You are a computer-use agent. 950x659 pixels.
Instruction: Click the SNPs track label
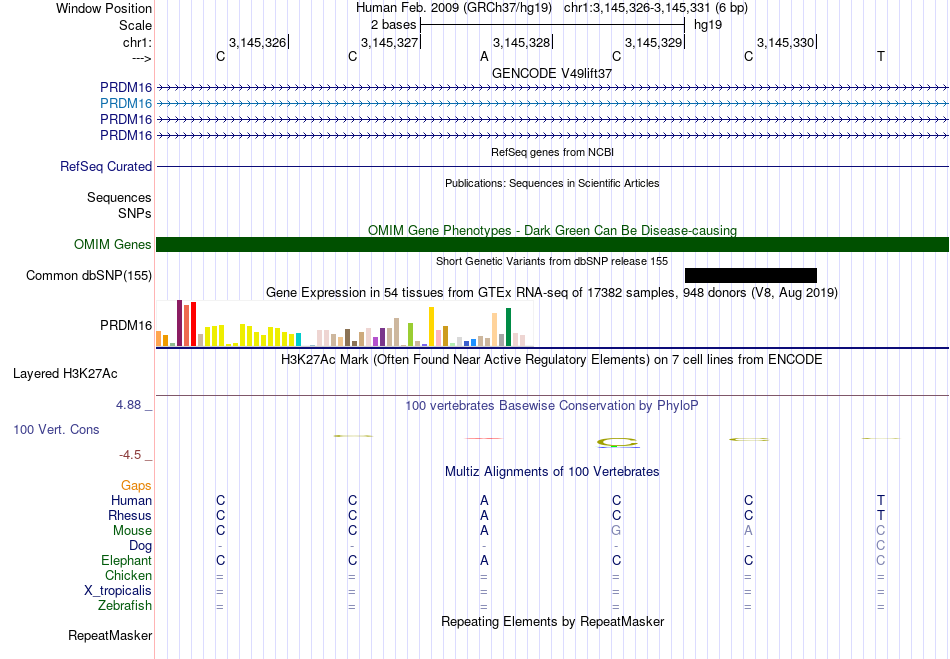coord(135,213)
